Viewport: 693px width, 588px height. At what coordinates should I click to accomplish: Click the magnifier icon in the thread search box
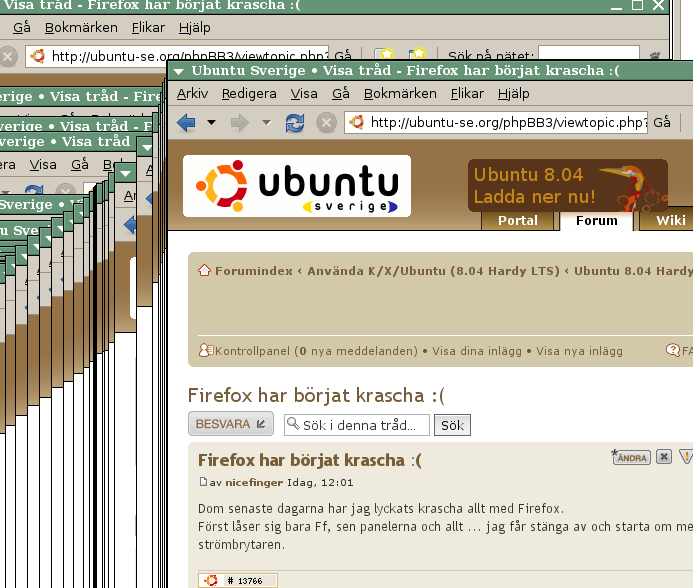(x=293, y=424)
